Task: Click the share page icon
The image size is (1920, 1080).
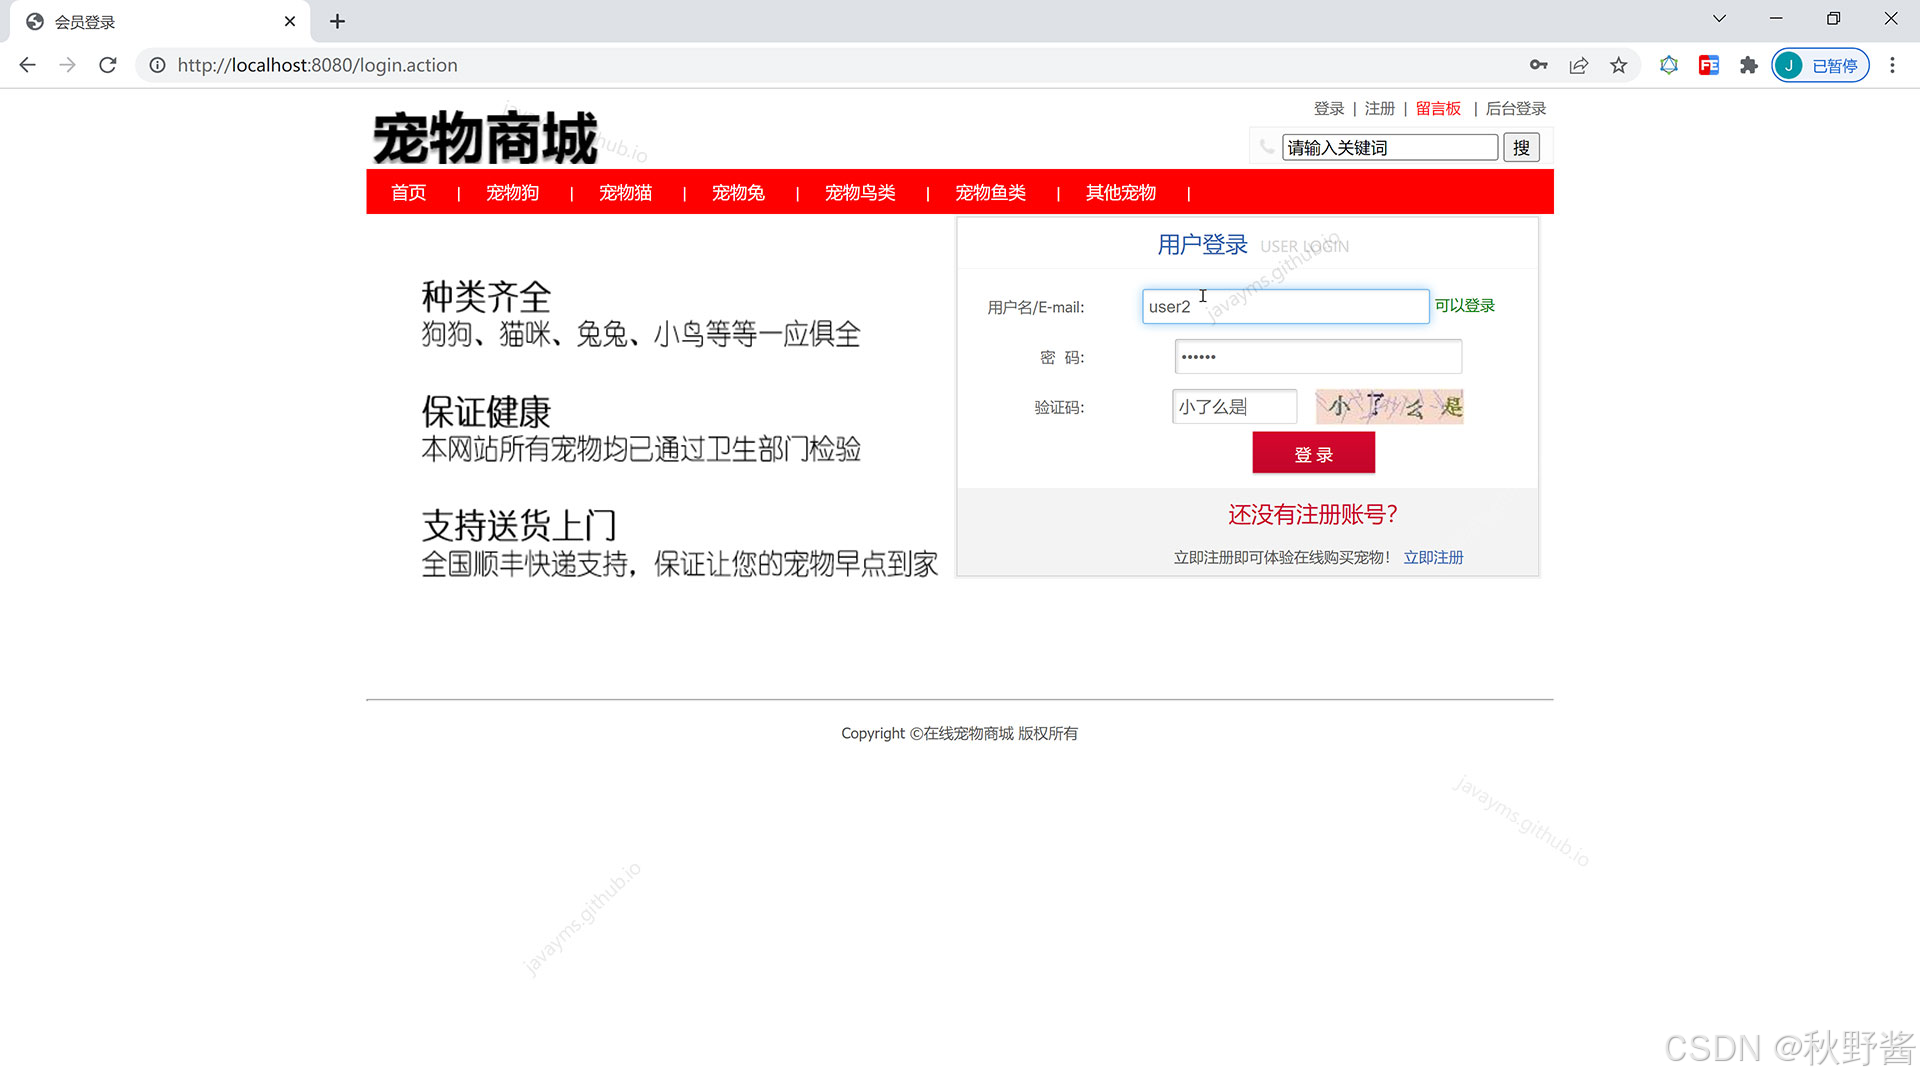Action: coord(1578,65)
